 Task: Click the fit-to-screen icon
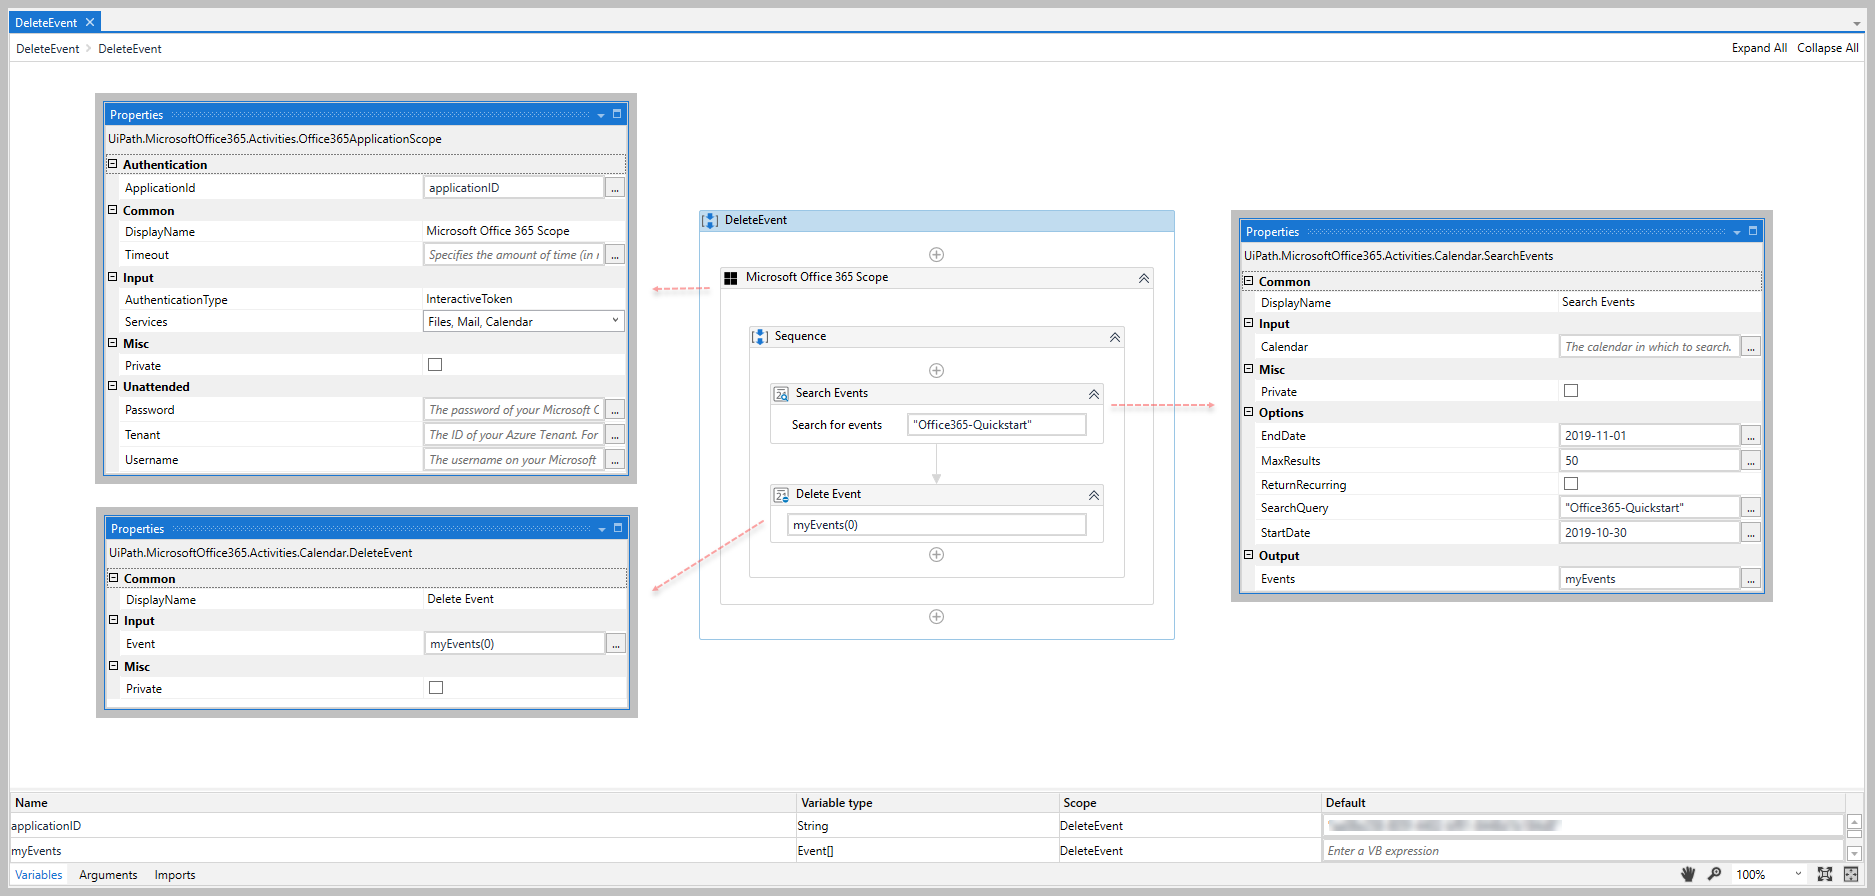pos(1825,874)
